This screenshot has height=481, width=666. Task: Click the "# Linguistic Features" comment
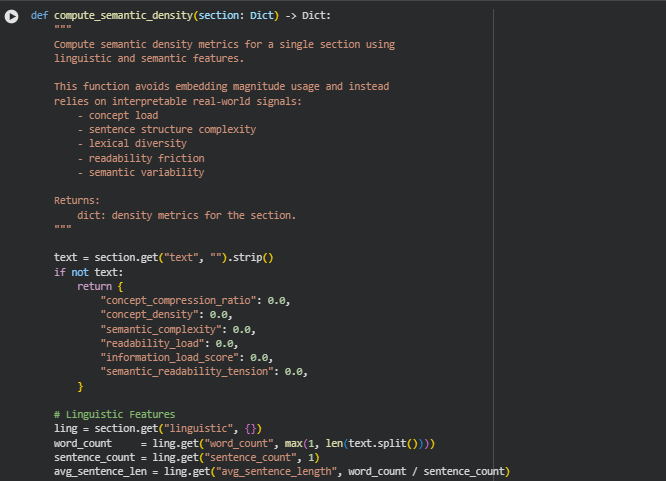pyautogui.click(x=114, y=414)
